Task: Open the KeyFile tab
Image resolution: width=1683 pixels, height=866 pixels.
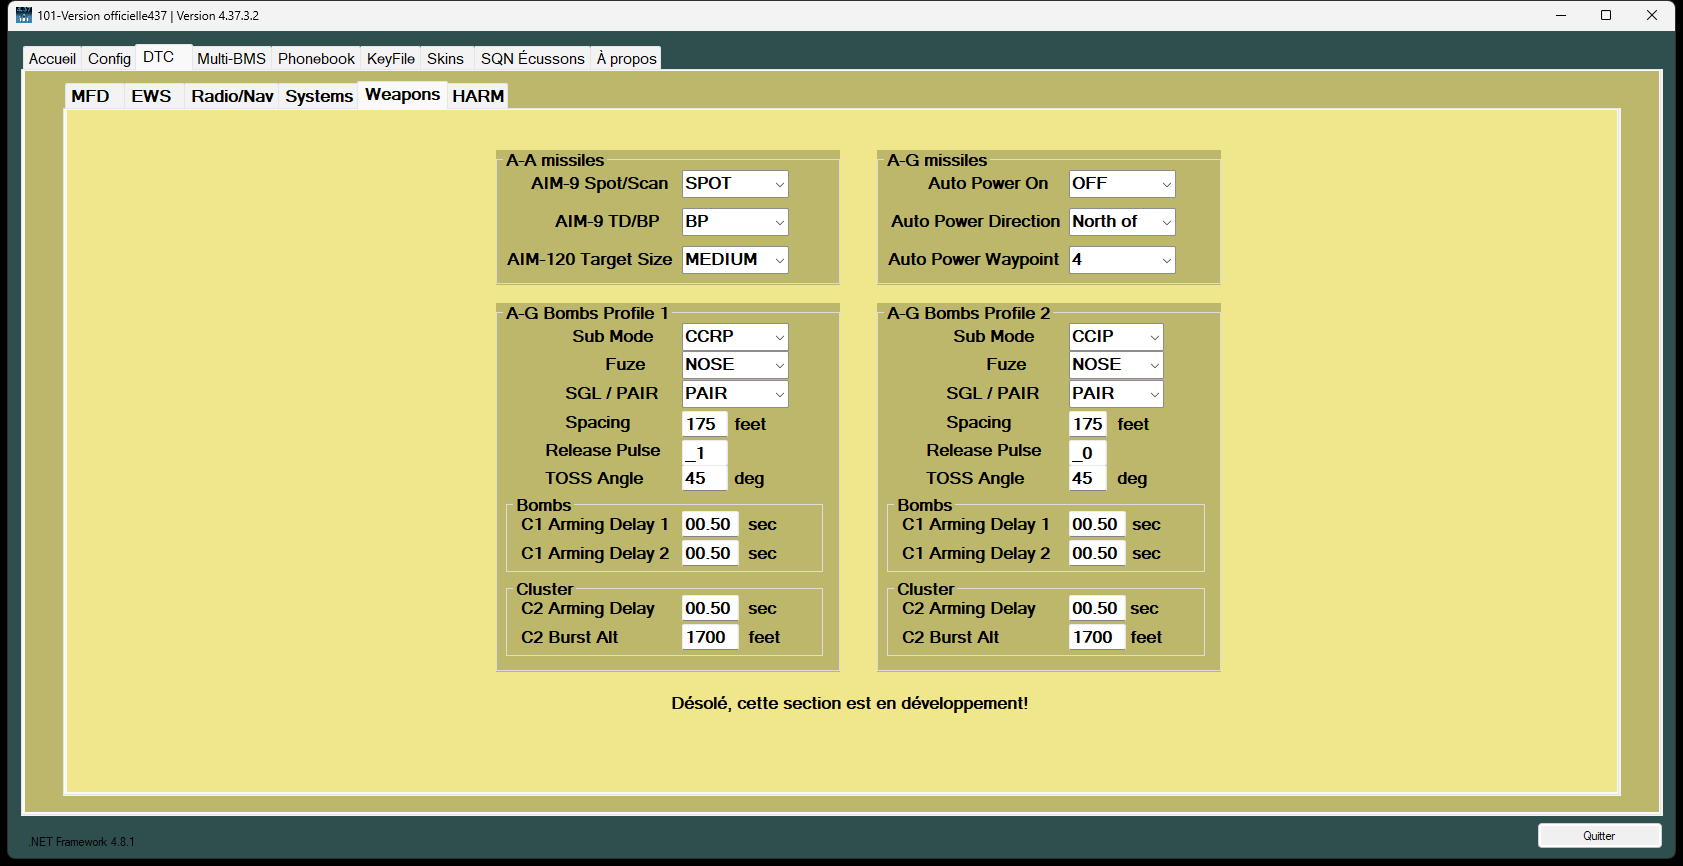Action: pyautogui.click(x=391, y=59)
